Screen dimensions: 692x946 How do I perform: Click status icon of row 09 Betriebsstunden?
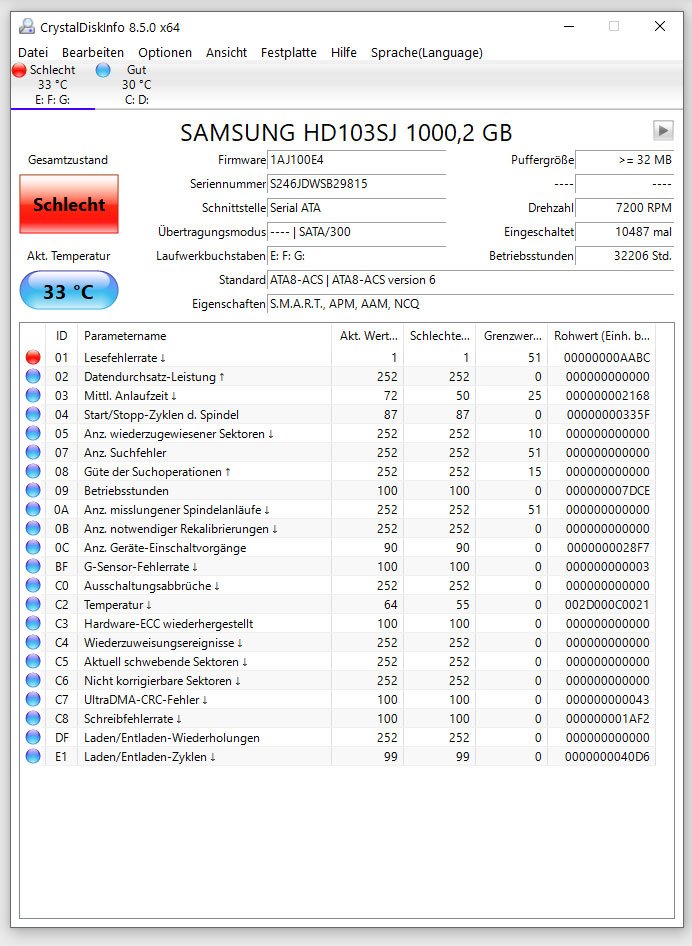(33, 490)
